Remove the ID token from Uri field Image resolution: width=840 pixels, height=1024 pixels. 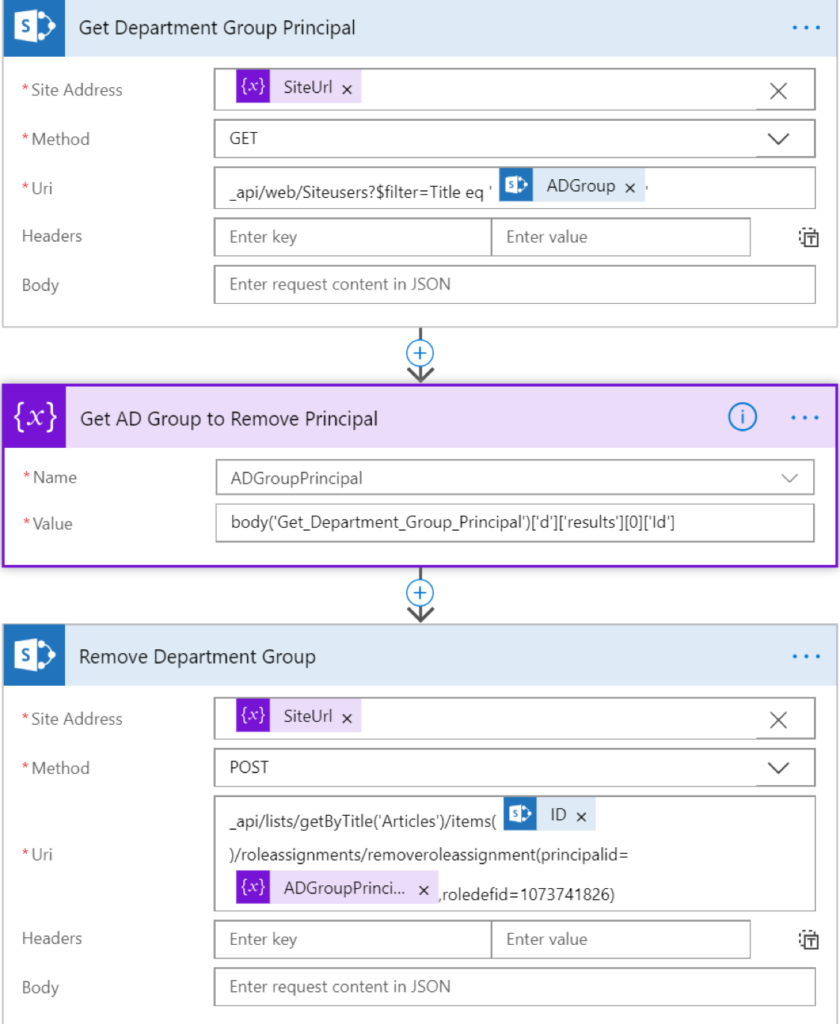[581, 816]
